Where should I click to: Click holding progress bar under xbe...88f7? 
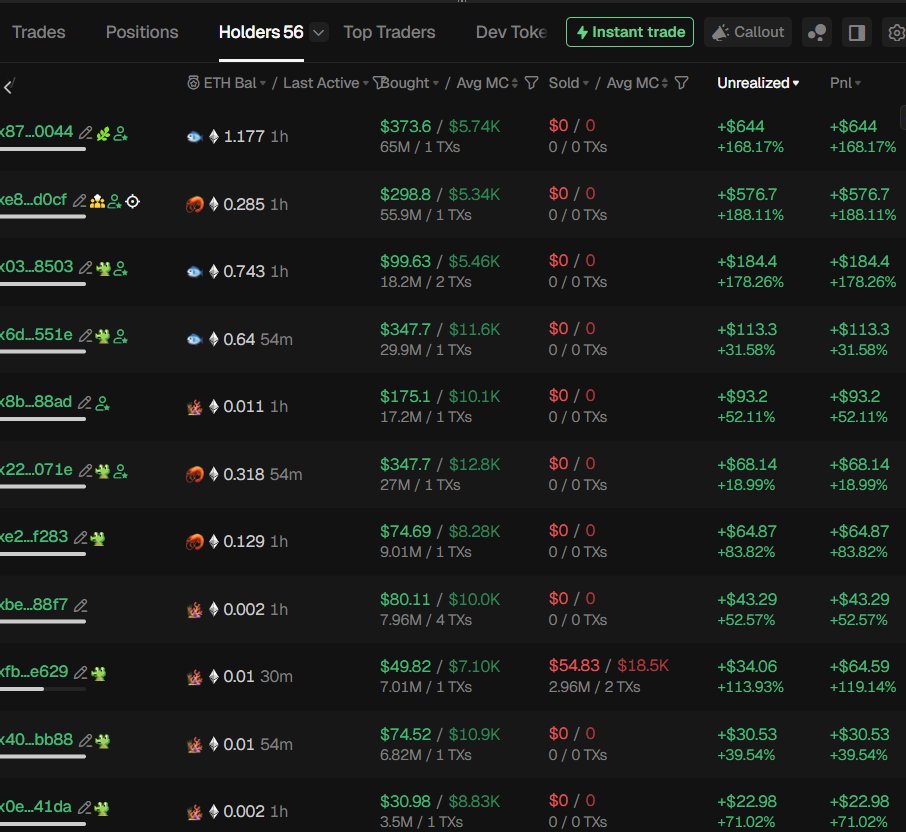coord(43,622)
